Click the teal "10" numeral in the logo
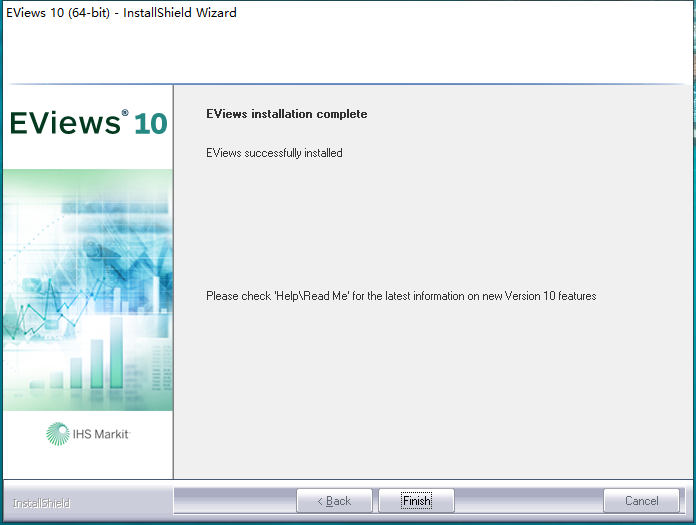Image resolution: width=696 pixels, height=525 pixels. pos(150,124)
